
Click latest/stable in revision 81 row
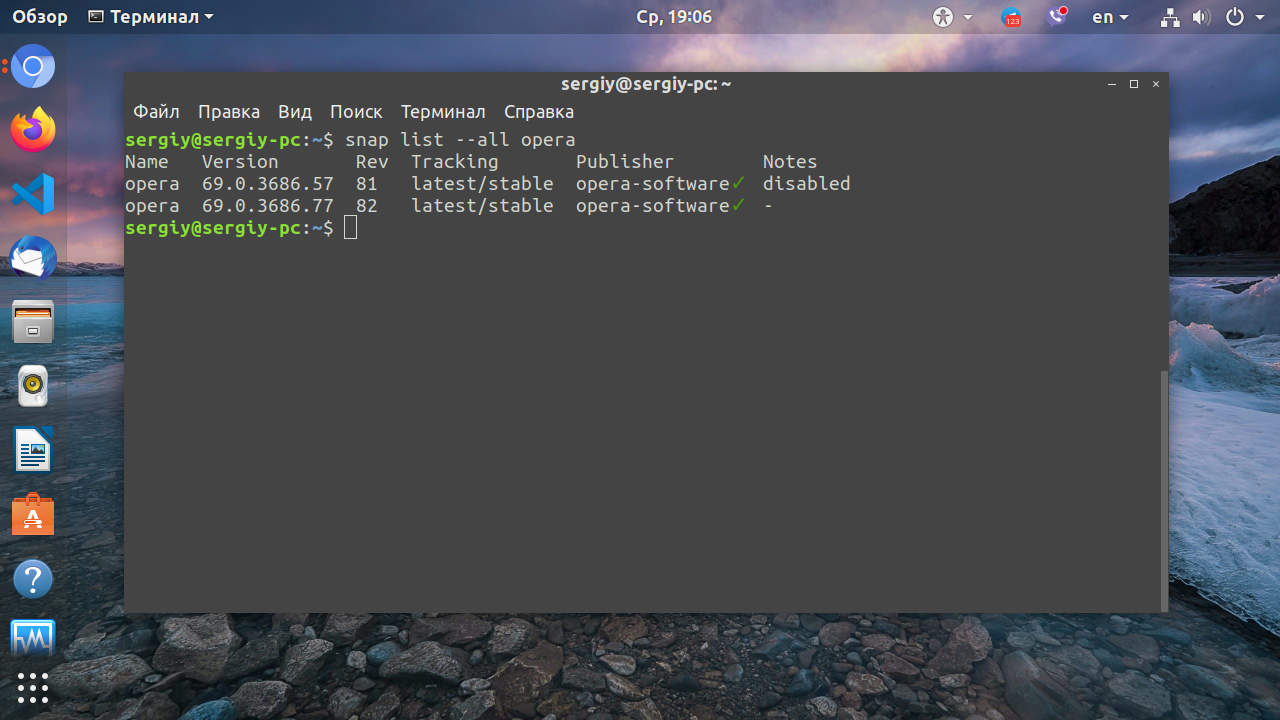(x=482, y=184)
